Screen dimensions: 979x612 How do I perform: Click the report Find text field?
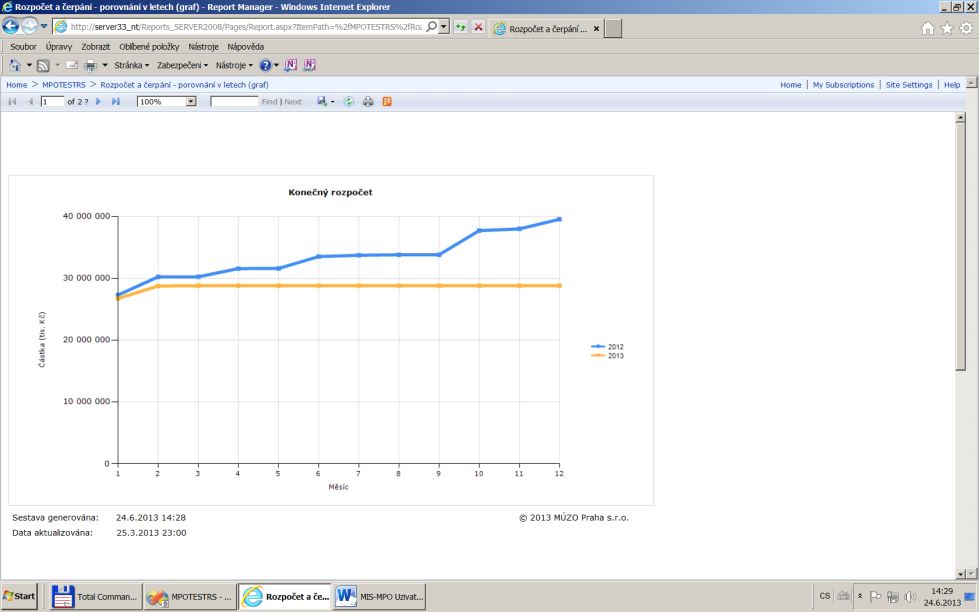point(234,102)
